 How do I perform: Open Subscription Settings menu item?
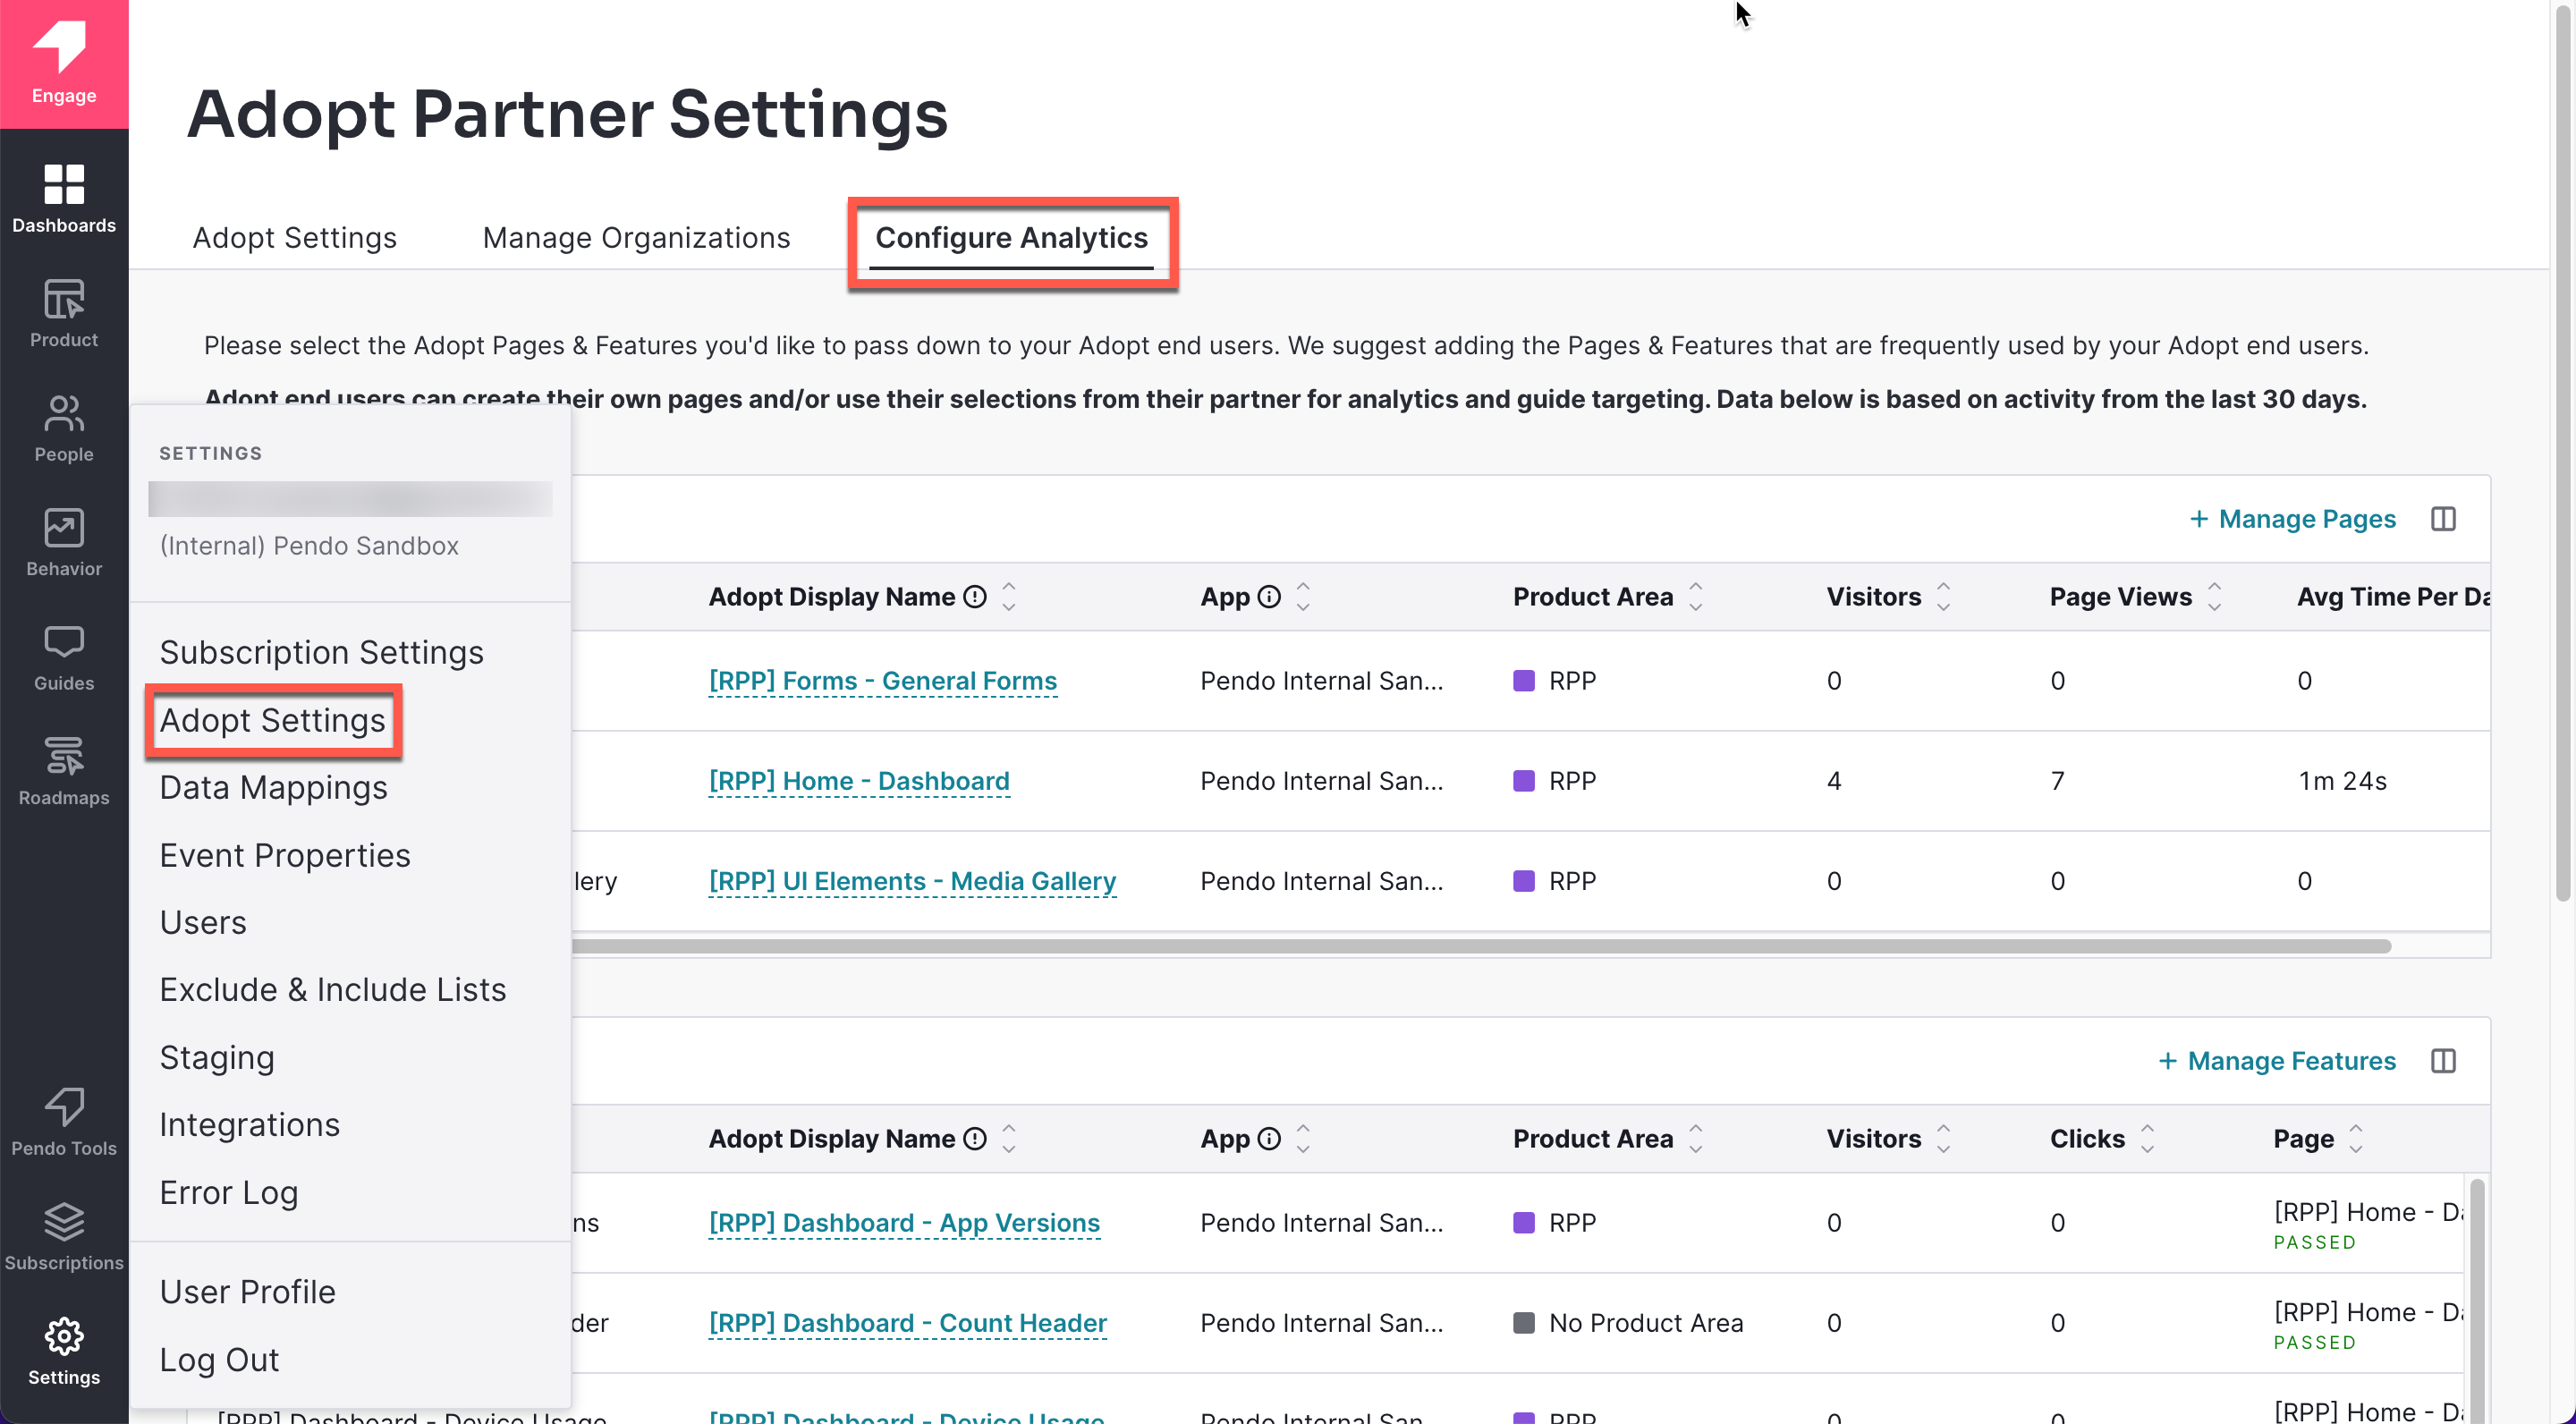pyautogui.click(x=321, y=652)
